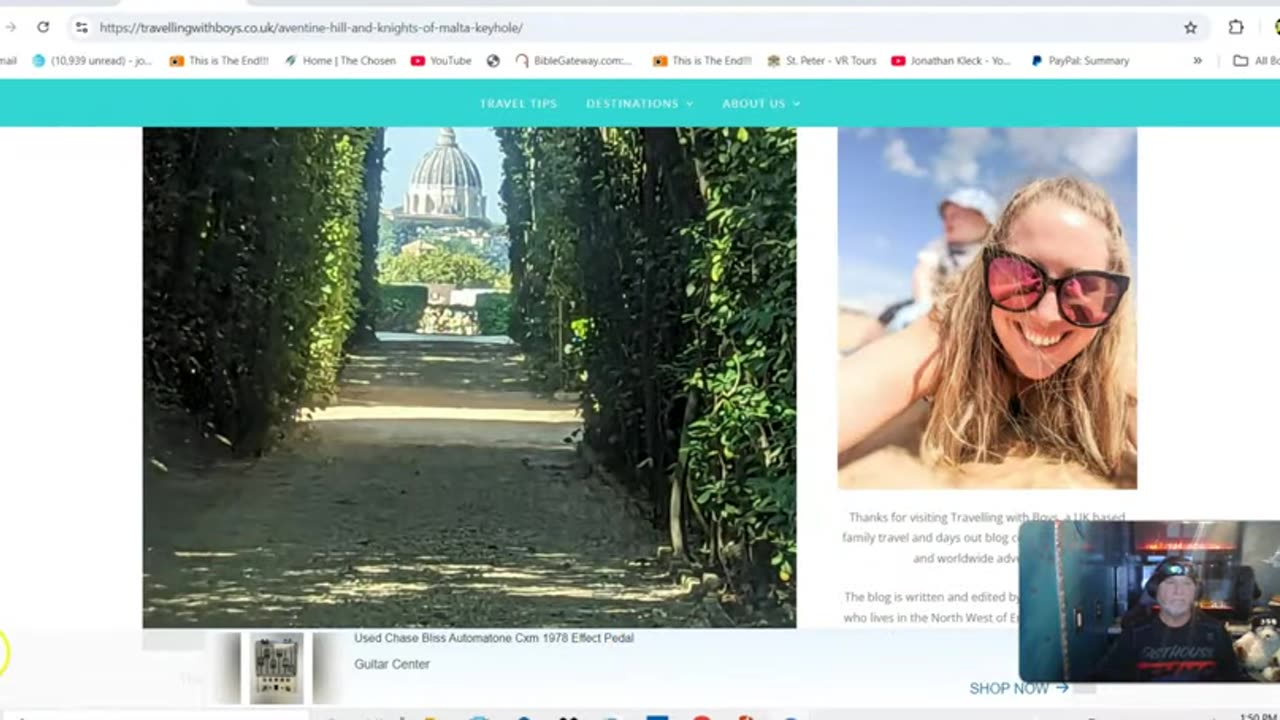Click the travellingwithboys.co.uk address bar
This screenshot has width=1280, height=720.
(x=630, y=27)
